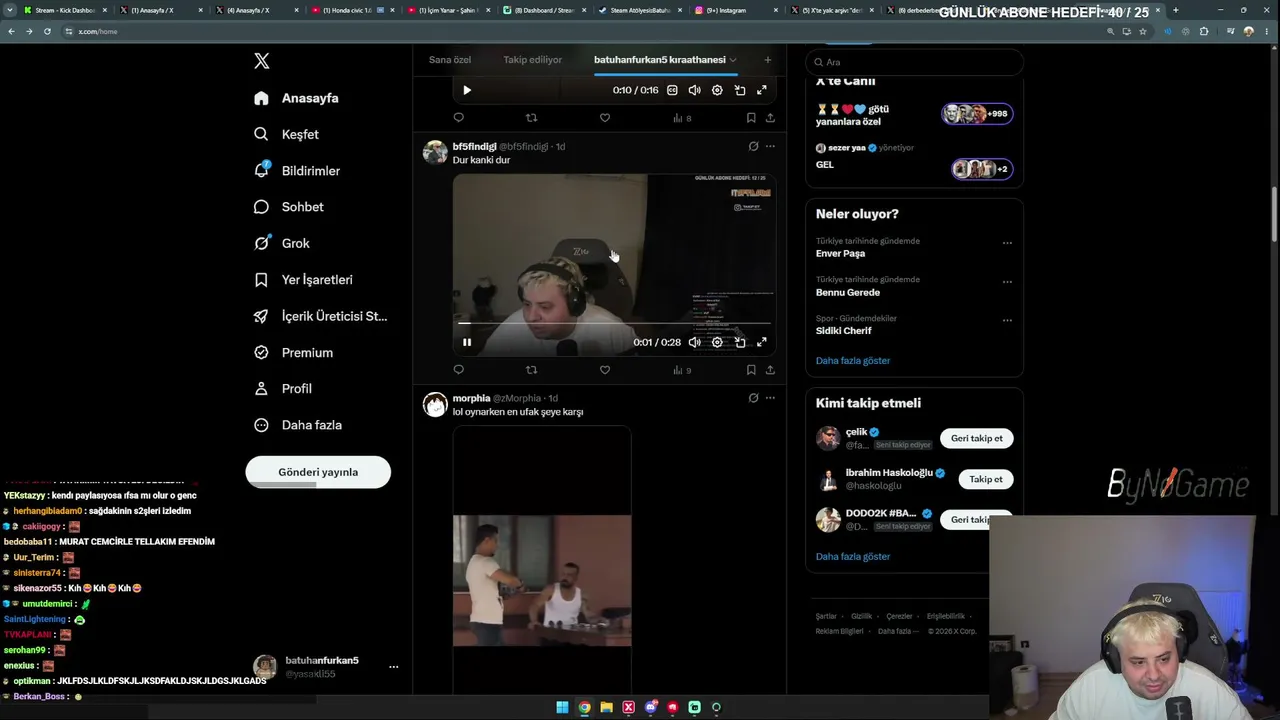Open Grok explain on bf5findigi post
Image resolution: width=1280 pixels, height=720 pixels.
click(753, 146)
